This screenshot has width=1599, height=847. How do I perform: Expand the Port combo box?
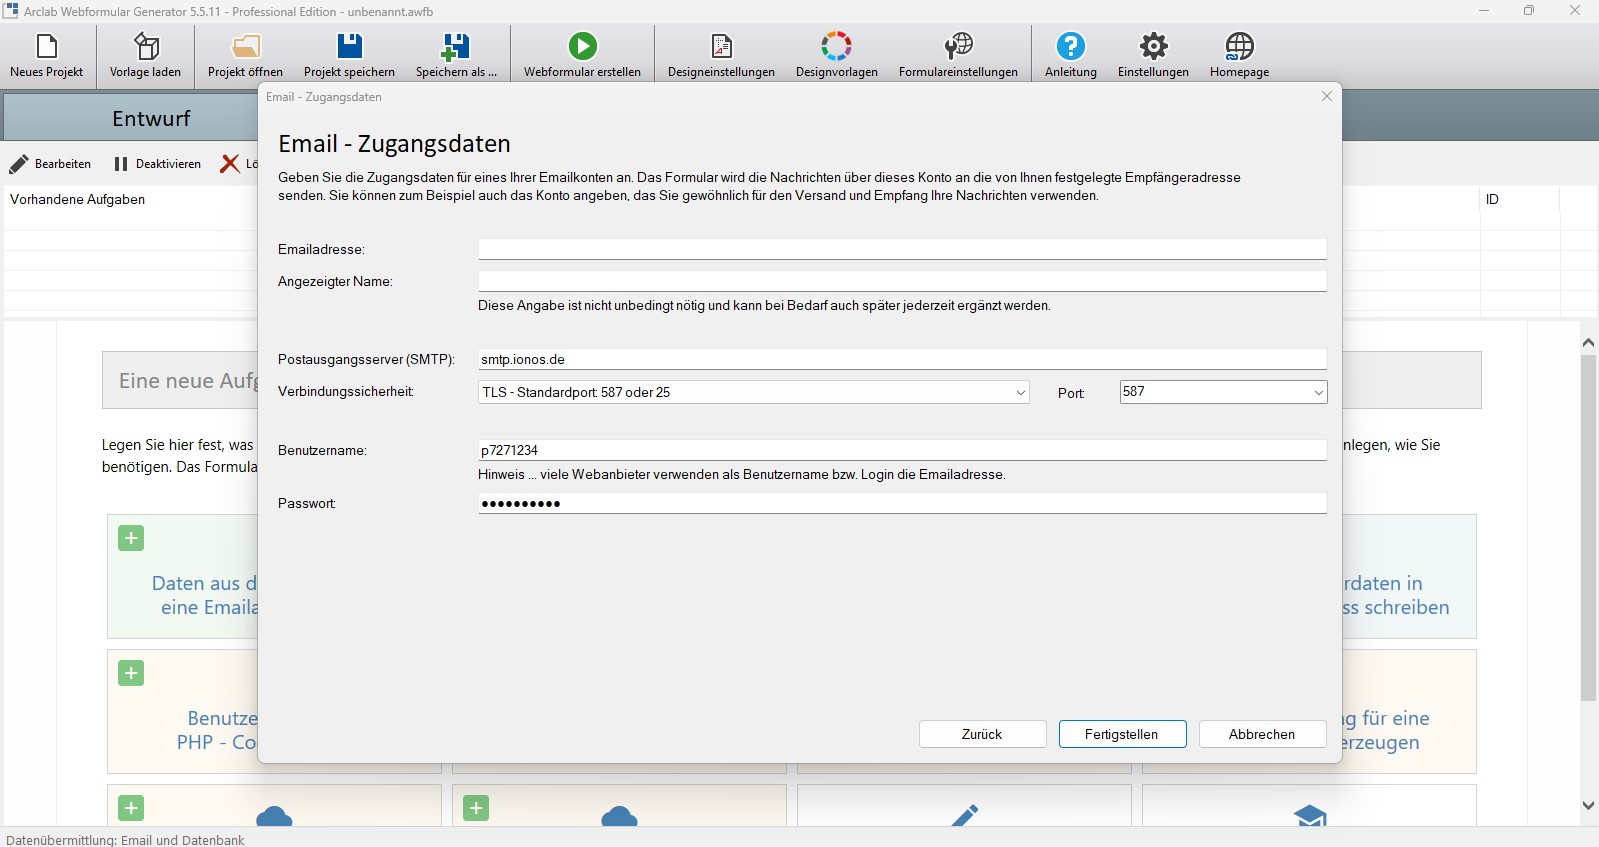[x=1318, y=393]
